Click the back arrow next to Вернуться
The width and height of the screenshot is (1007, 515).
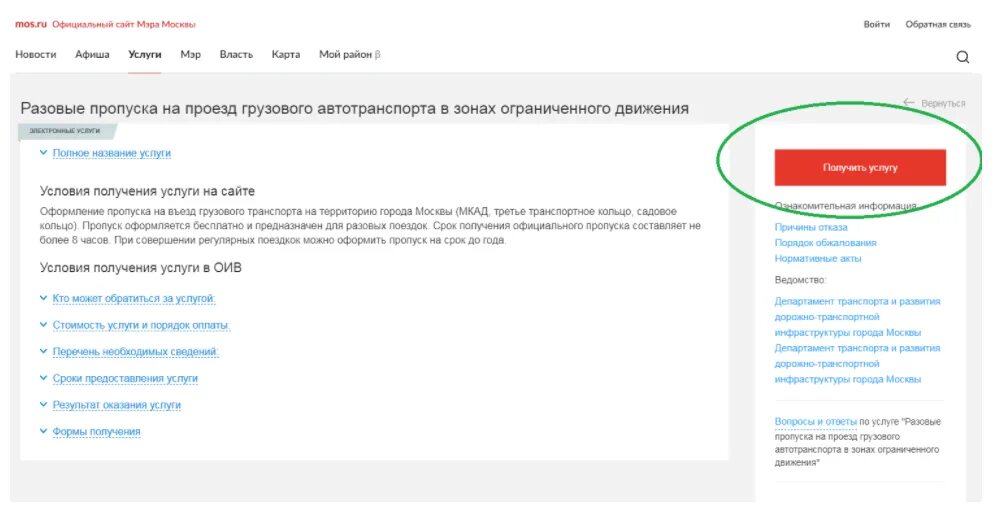(908, 103)
